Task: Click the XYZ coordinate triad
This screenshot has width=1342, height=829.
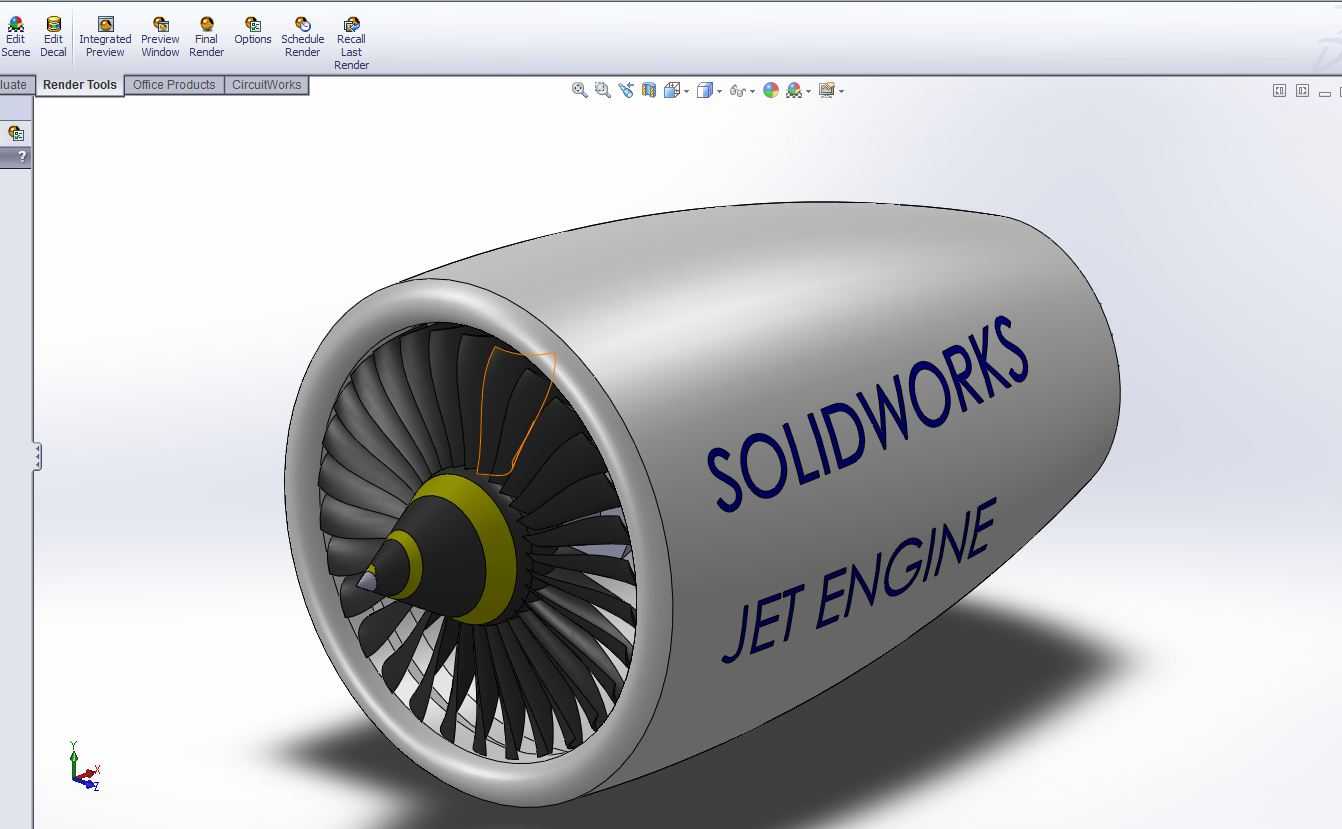Action: point(83,767)
